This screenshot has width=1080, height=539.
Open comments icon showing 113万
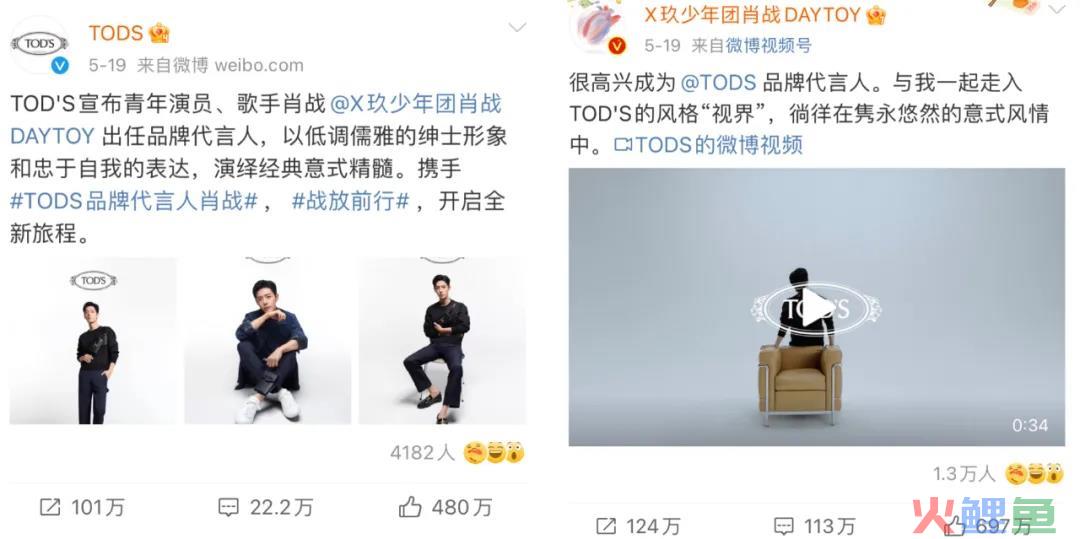click(x=784, y=527)
